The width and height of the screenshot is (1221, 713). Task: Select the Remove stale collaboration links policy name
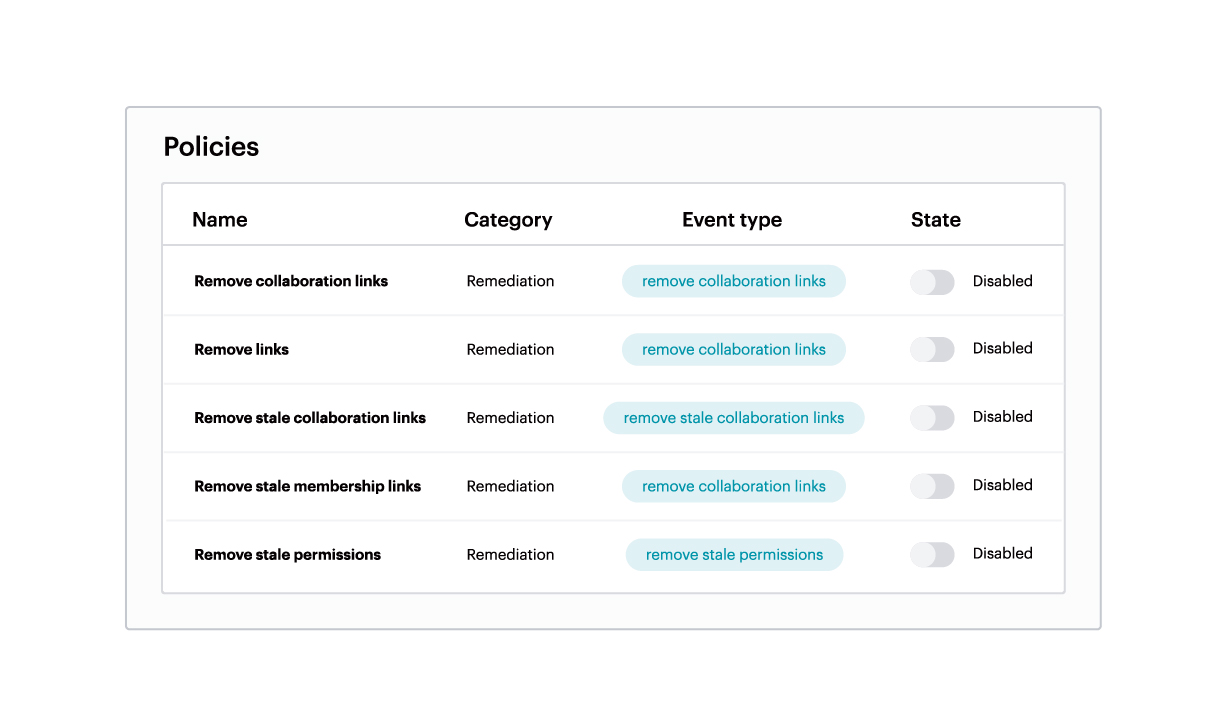click(309, 418)
